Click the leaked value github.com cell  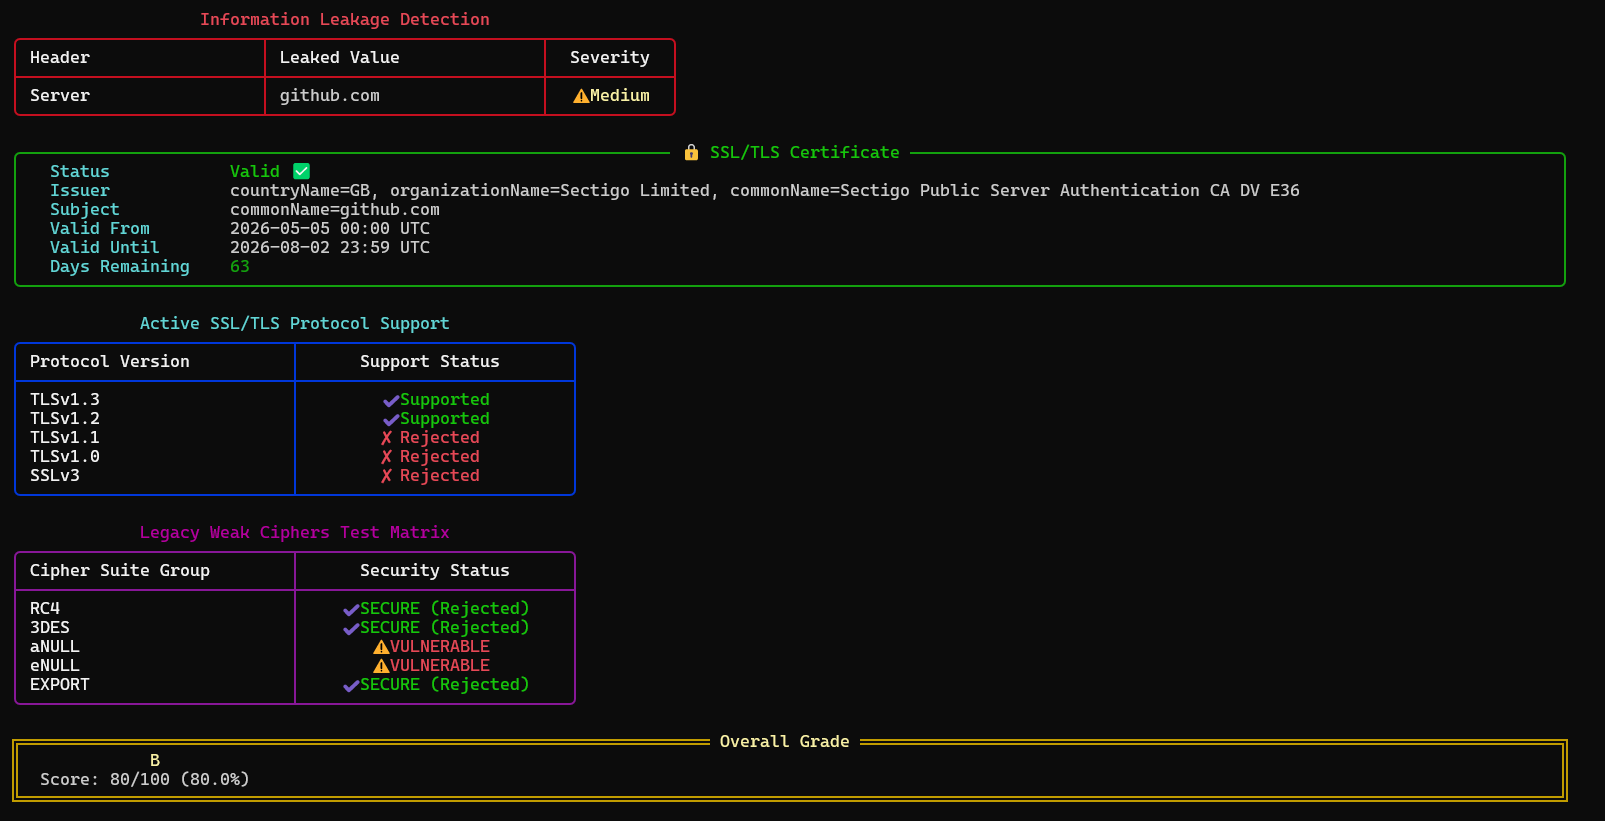click(330, 95)
